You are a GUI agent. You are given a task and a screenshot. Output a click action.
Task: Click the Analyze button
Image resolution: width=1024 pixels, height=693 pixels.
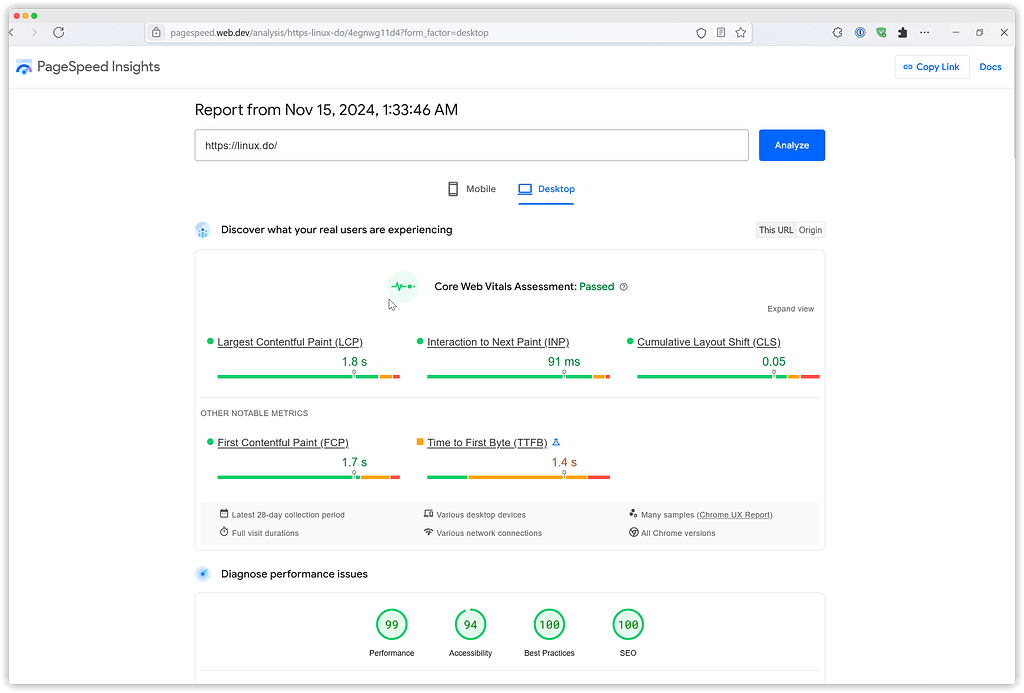pos(792,145)
